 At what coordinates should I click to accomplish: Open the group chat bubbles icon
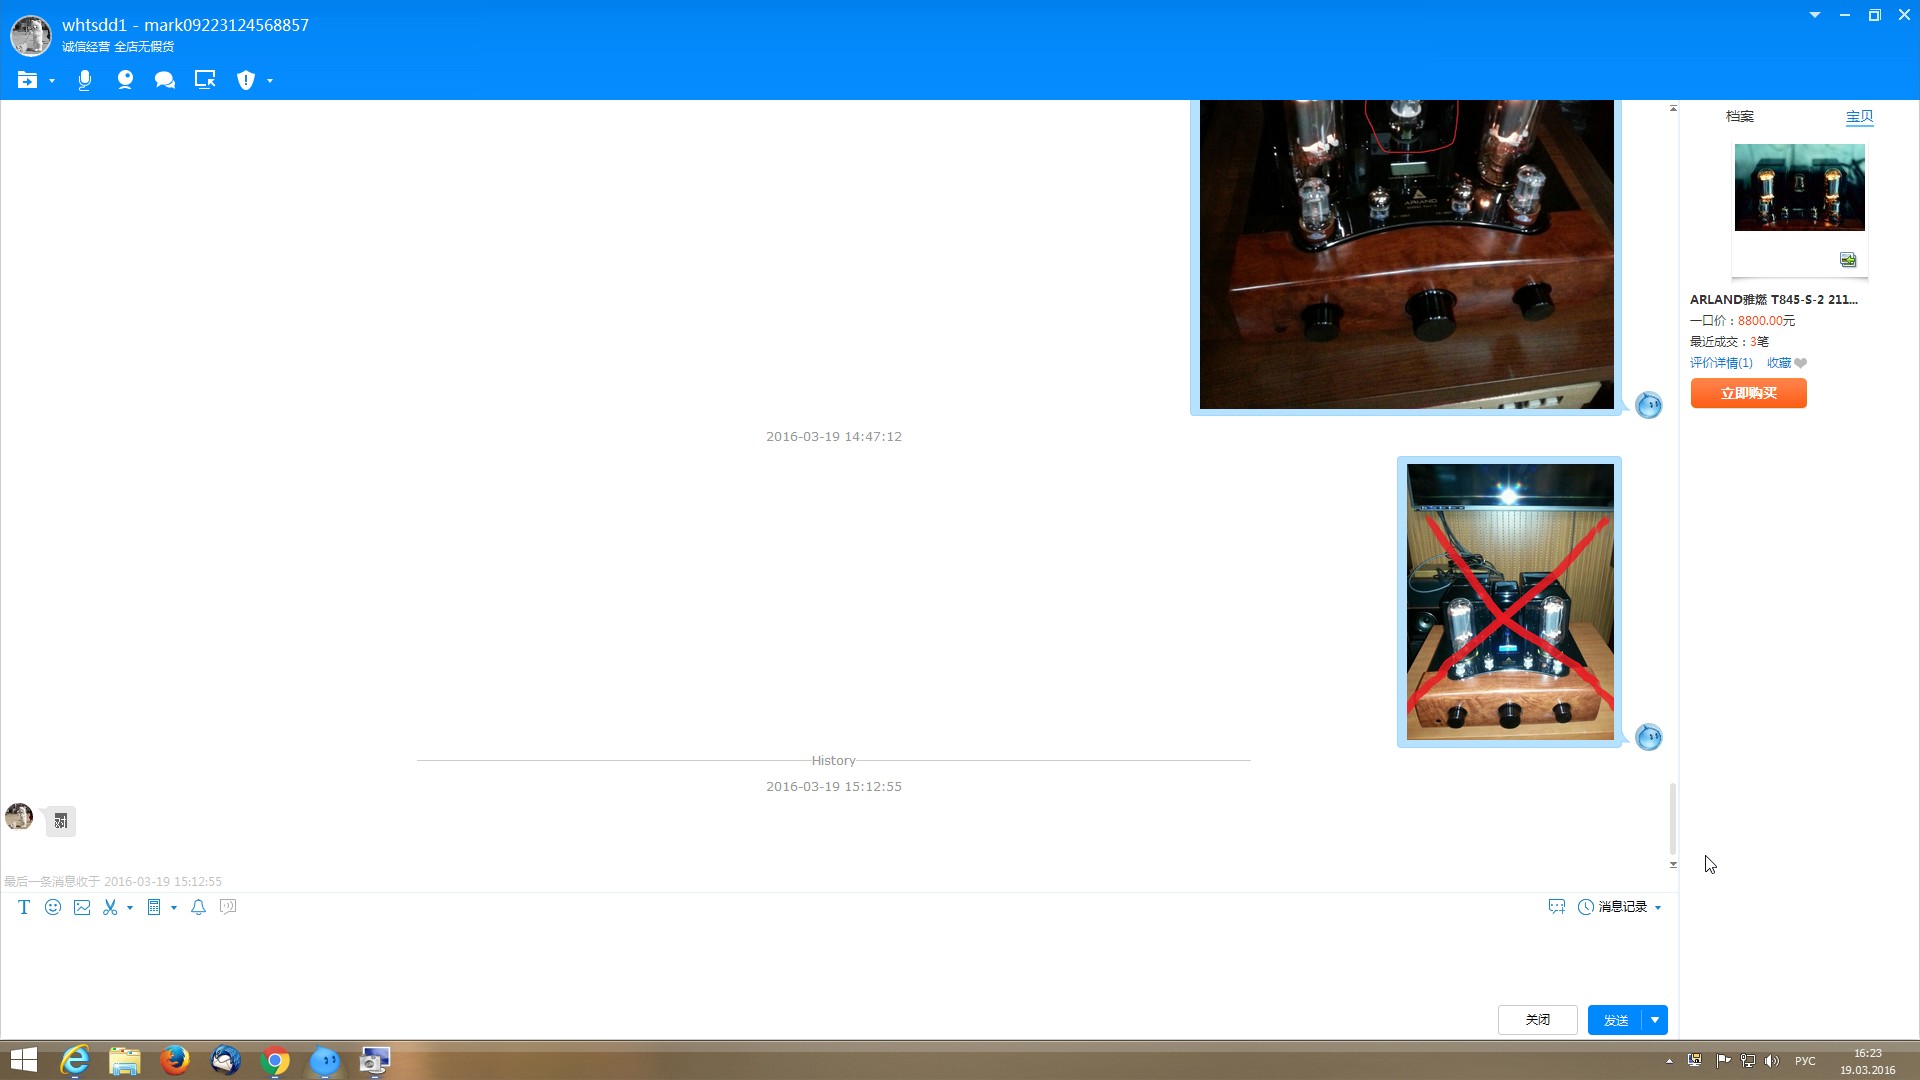pyautogui.click(x=165, y=80)
